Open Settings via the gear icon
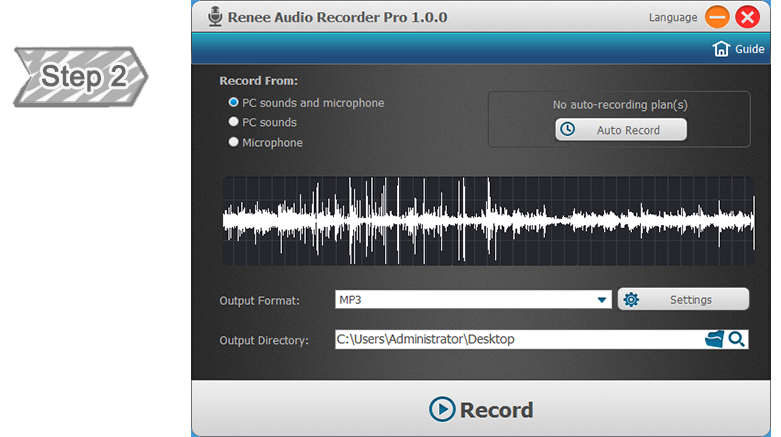Image resolution: width=781 pixels, height=437 pixels. click(x=631, y=300)
